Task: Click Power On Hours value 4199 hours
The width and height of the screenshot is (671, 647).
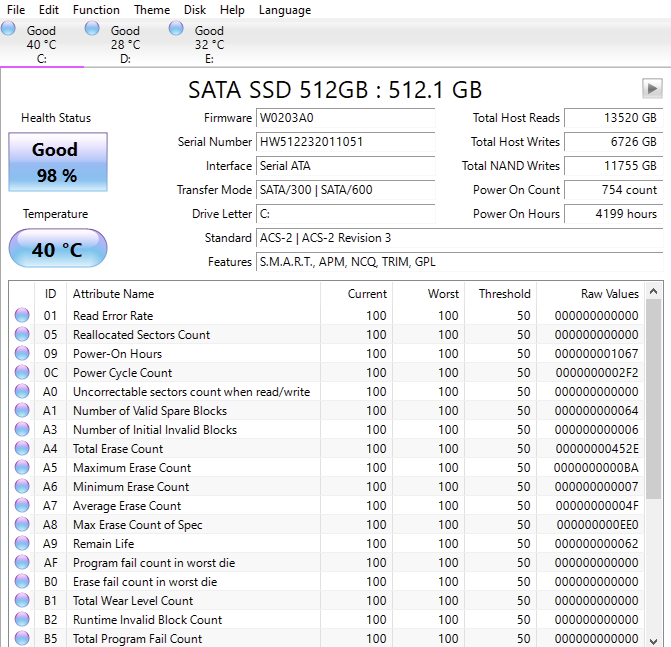Action: point(613,214)
